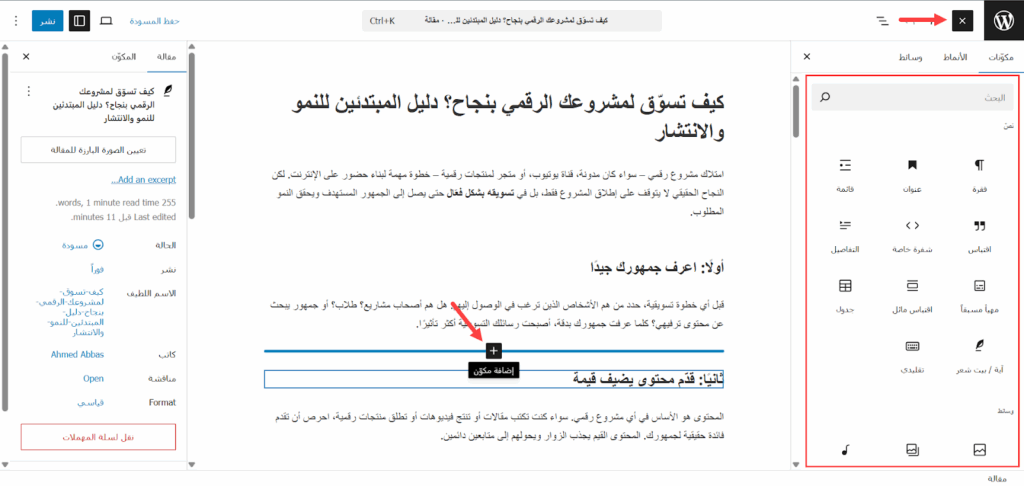The image size is (1024, 486).
Task: Open the مسودة status dropdown
Action: point(84,246)
